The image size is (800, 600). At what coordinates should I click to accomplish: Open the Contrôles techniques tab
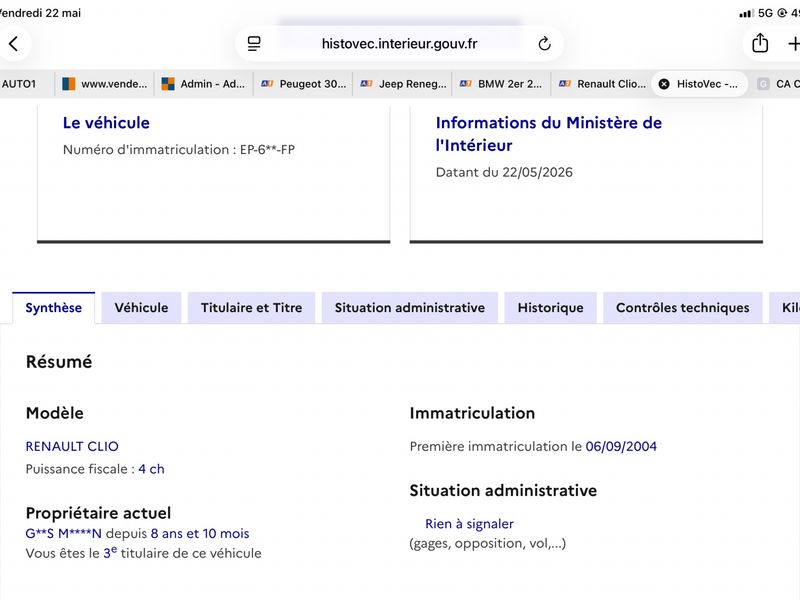point(683,308)
